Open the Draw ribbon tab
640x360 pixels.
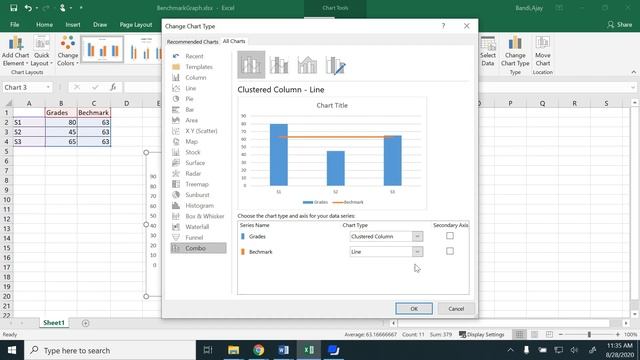[100, 24]
